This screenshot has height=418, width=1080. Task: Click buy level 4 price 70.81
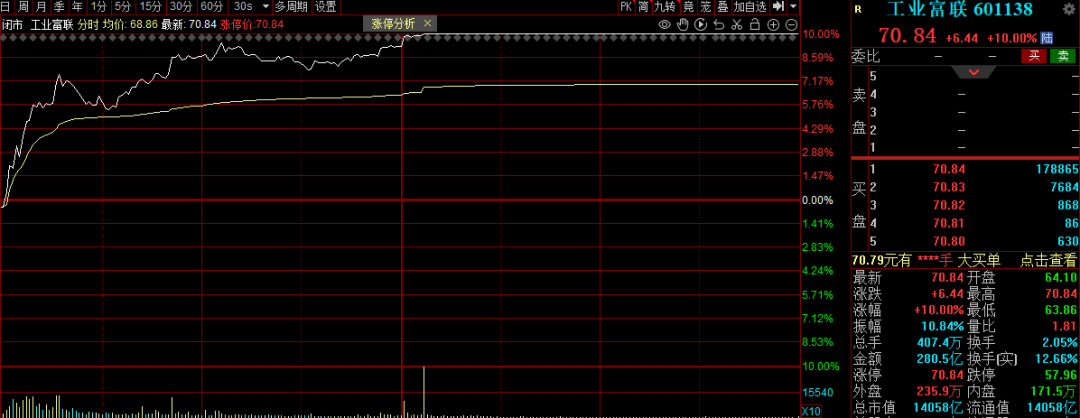tap(949, 223)
